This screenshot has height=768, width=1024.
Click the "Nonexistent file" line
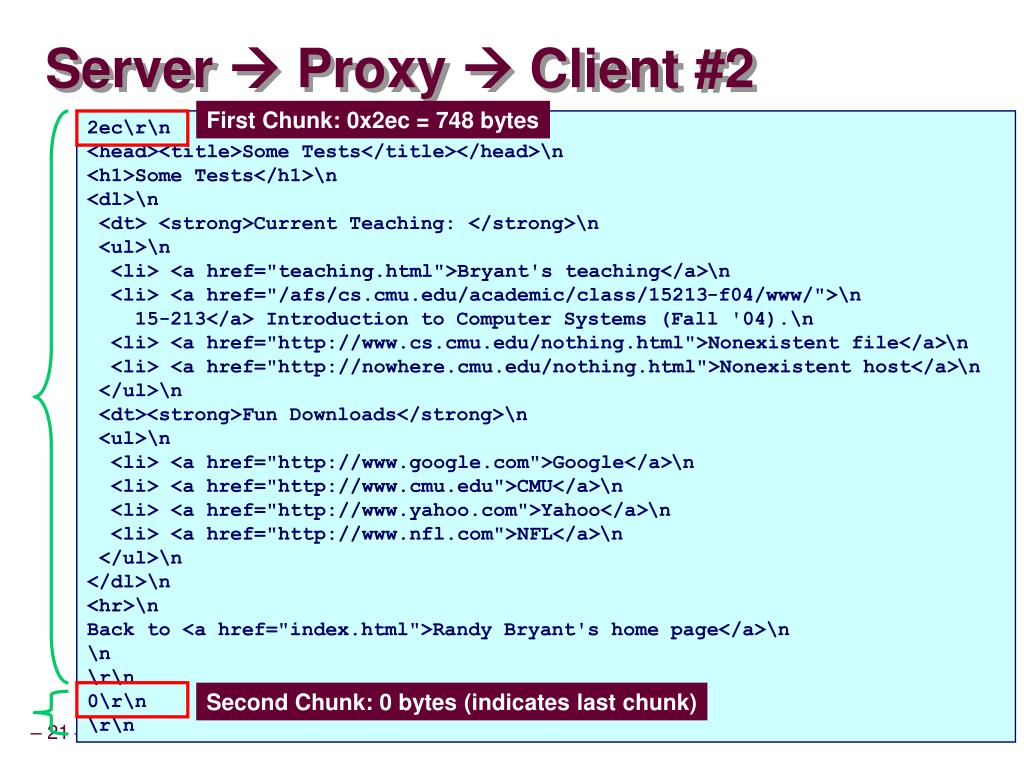pos(539,343)
